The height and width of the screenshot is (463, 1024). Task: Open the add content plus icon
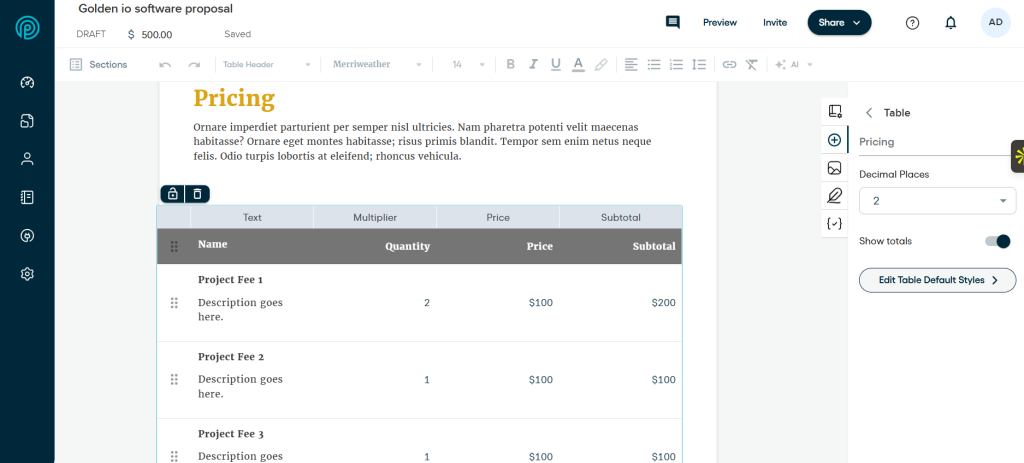[x=834, y=140]
